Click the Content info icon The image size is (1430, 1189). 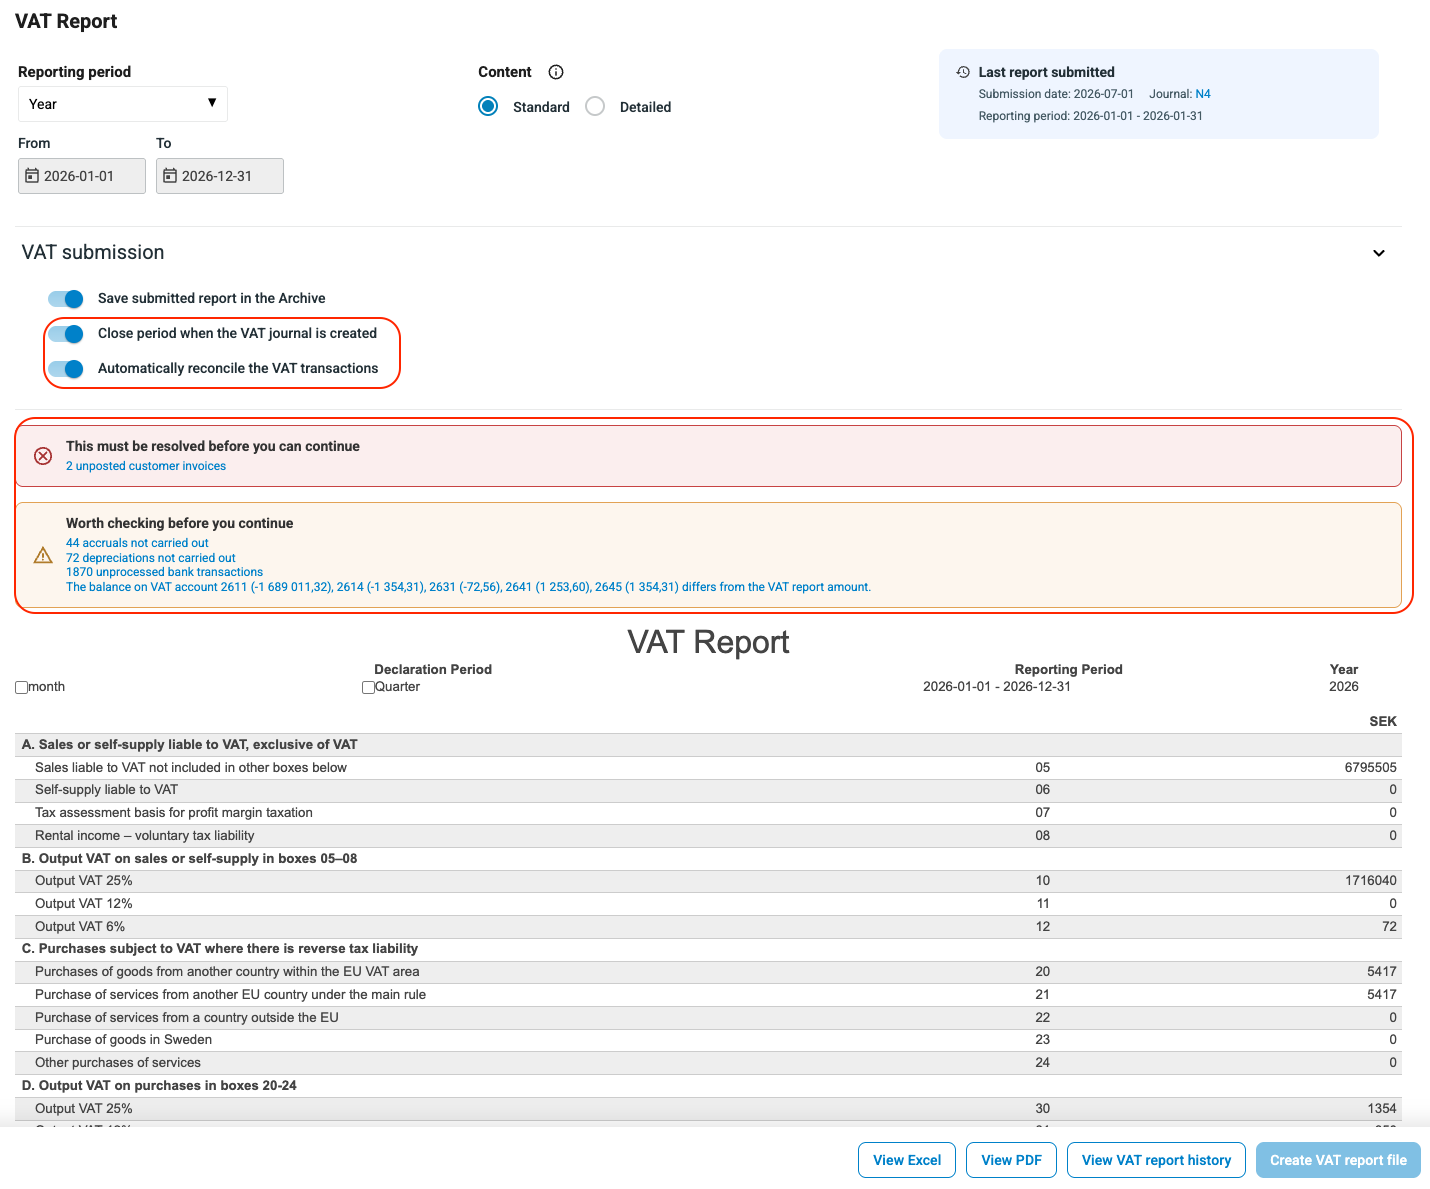556,72
